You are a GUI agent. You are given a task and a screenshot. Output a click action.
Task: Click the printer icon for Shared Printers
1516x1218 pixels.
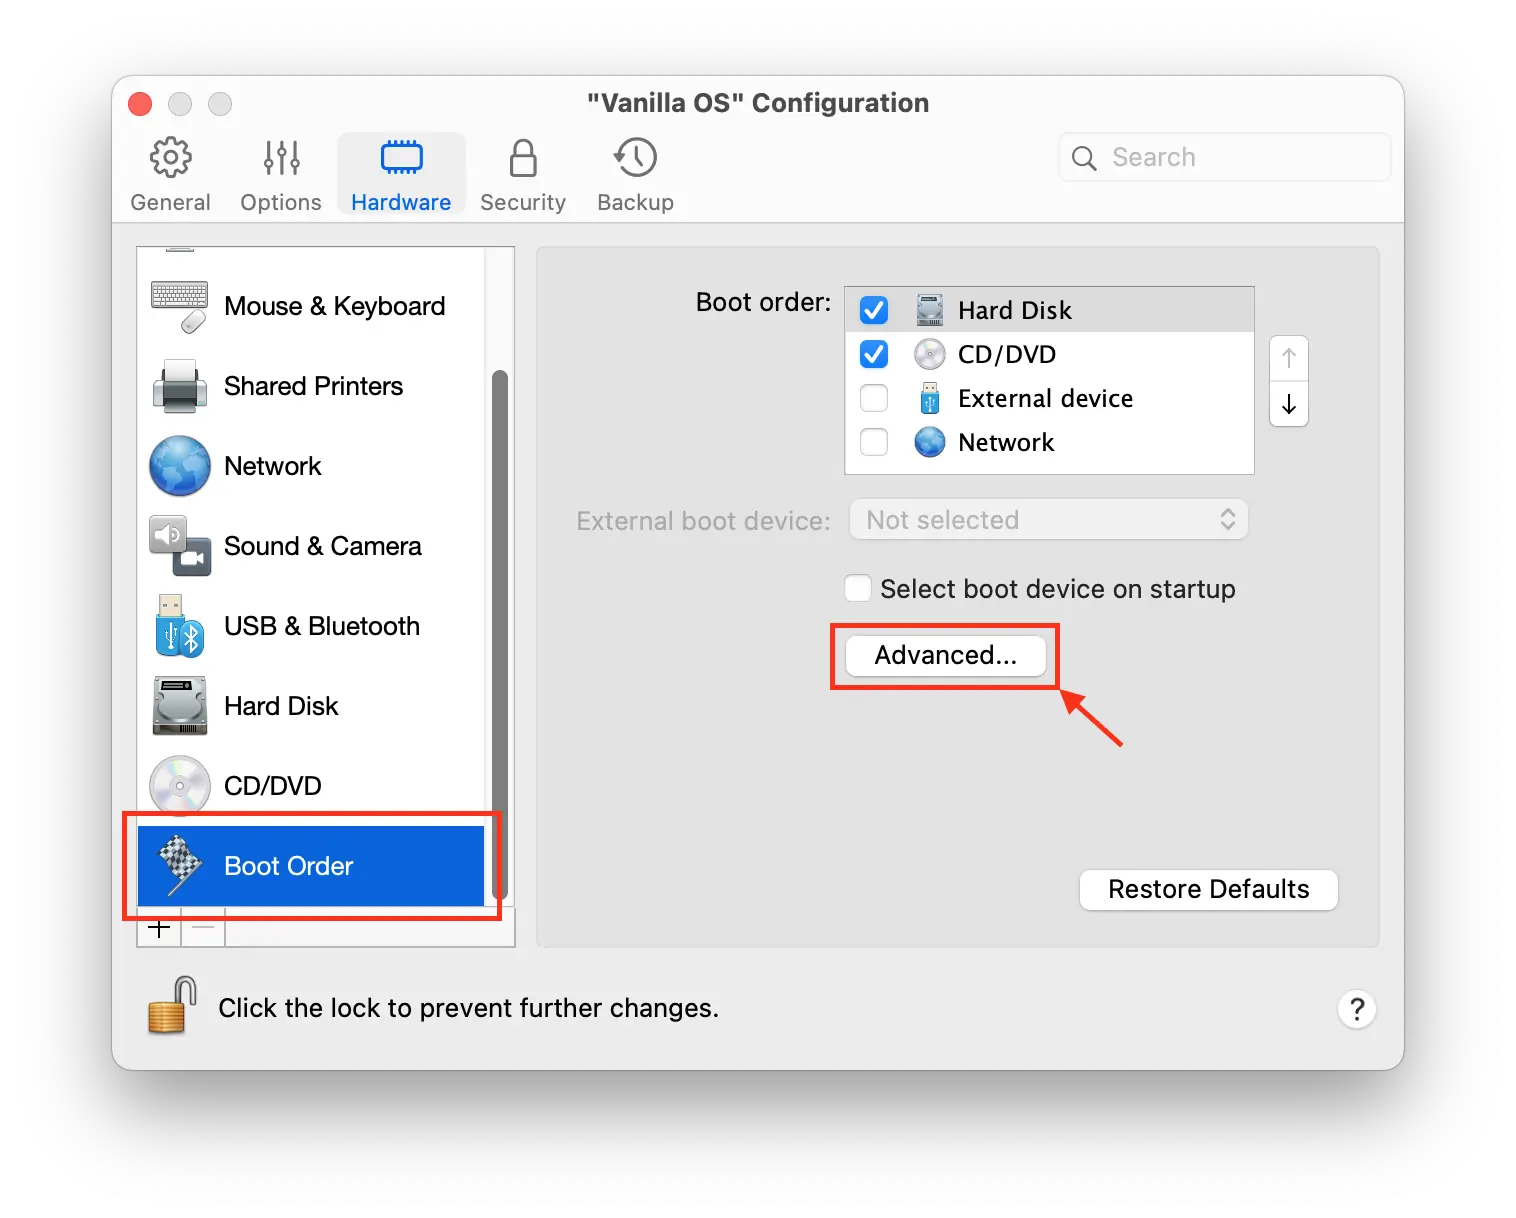180,386
